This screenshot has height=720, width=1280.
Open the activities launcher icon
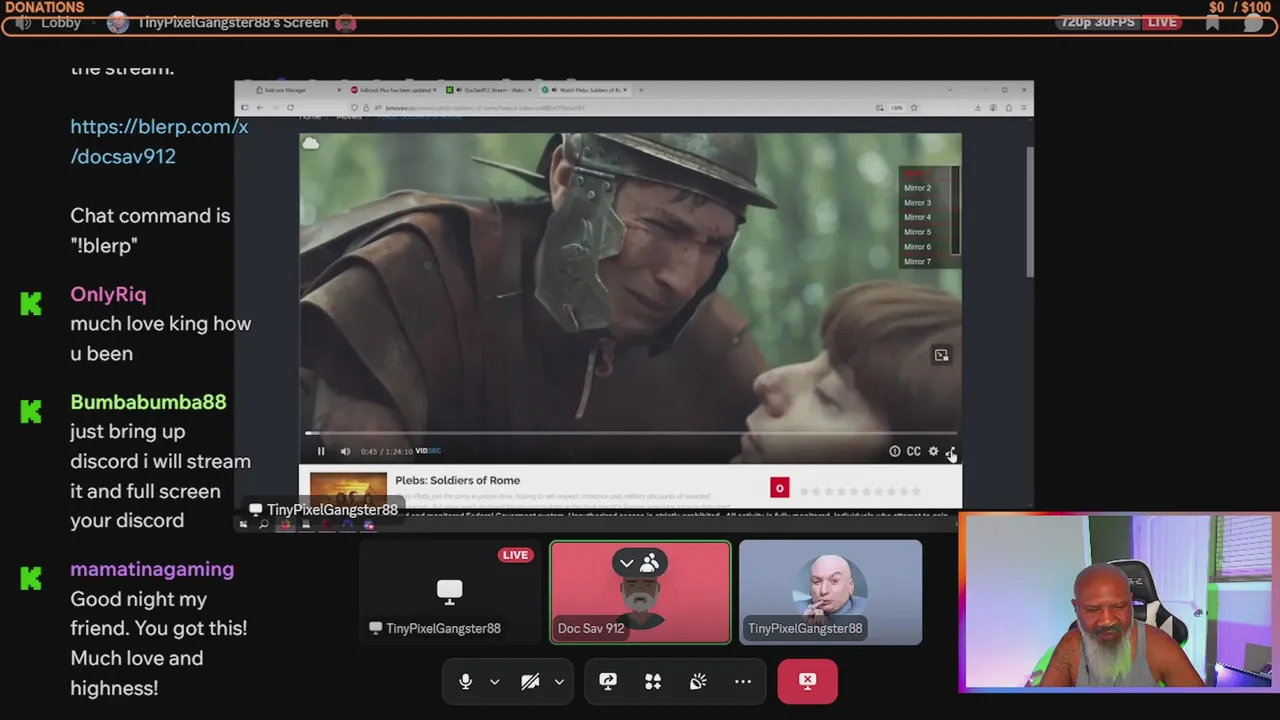(653, 681)
